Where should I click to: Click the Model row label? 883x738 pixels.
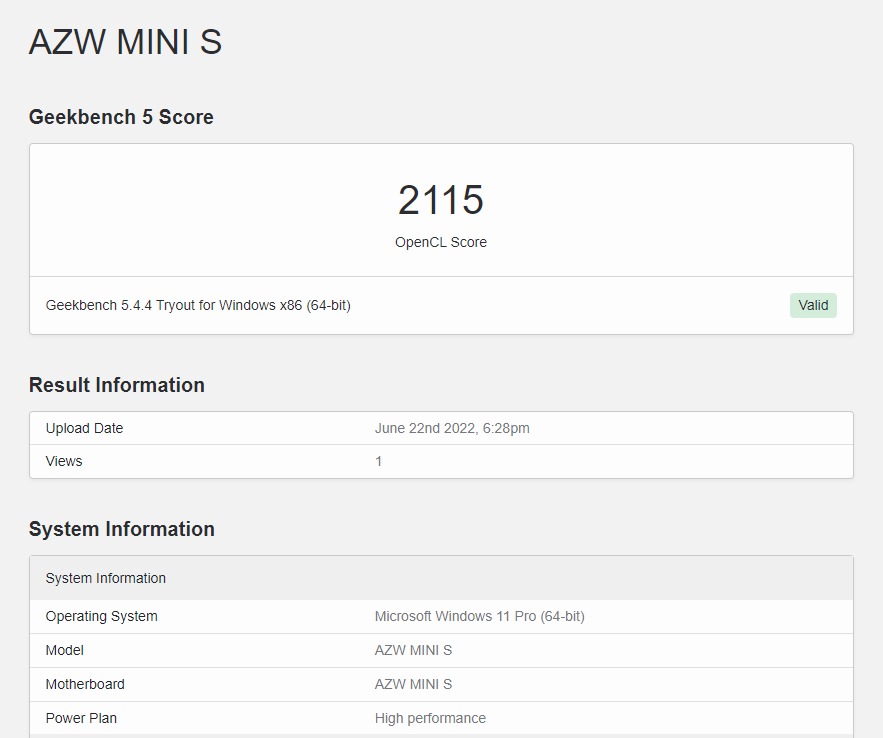pos(65,650)
